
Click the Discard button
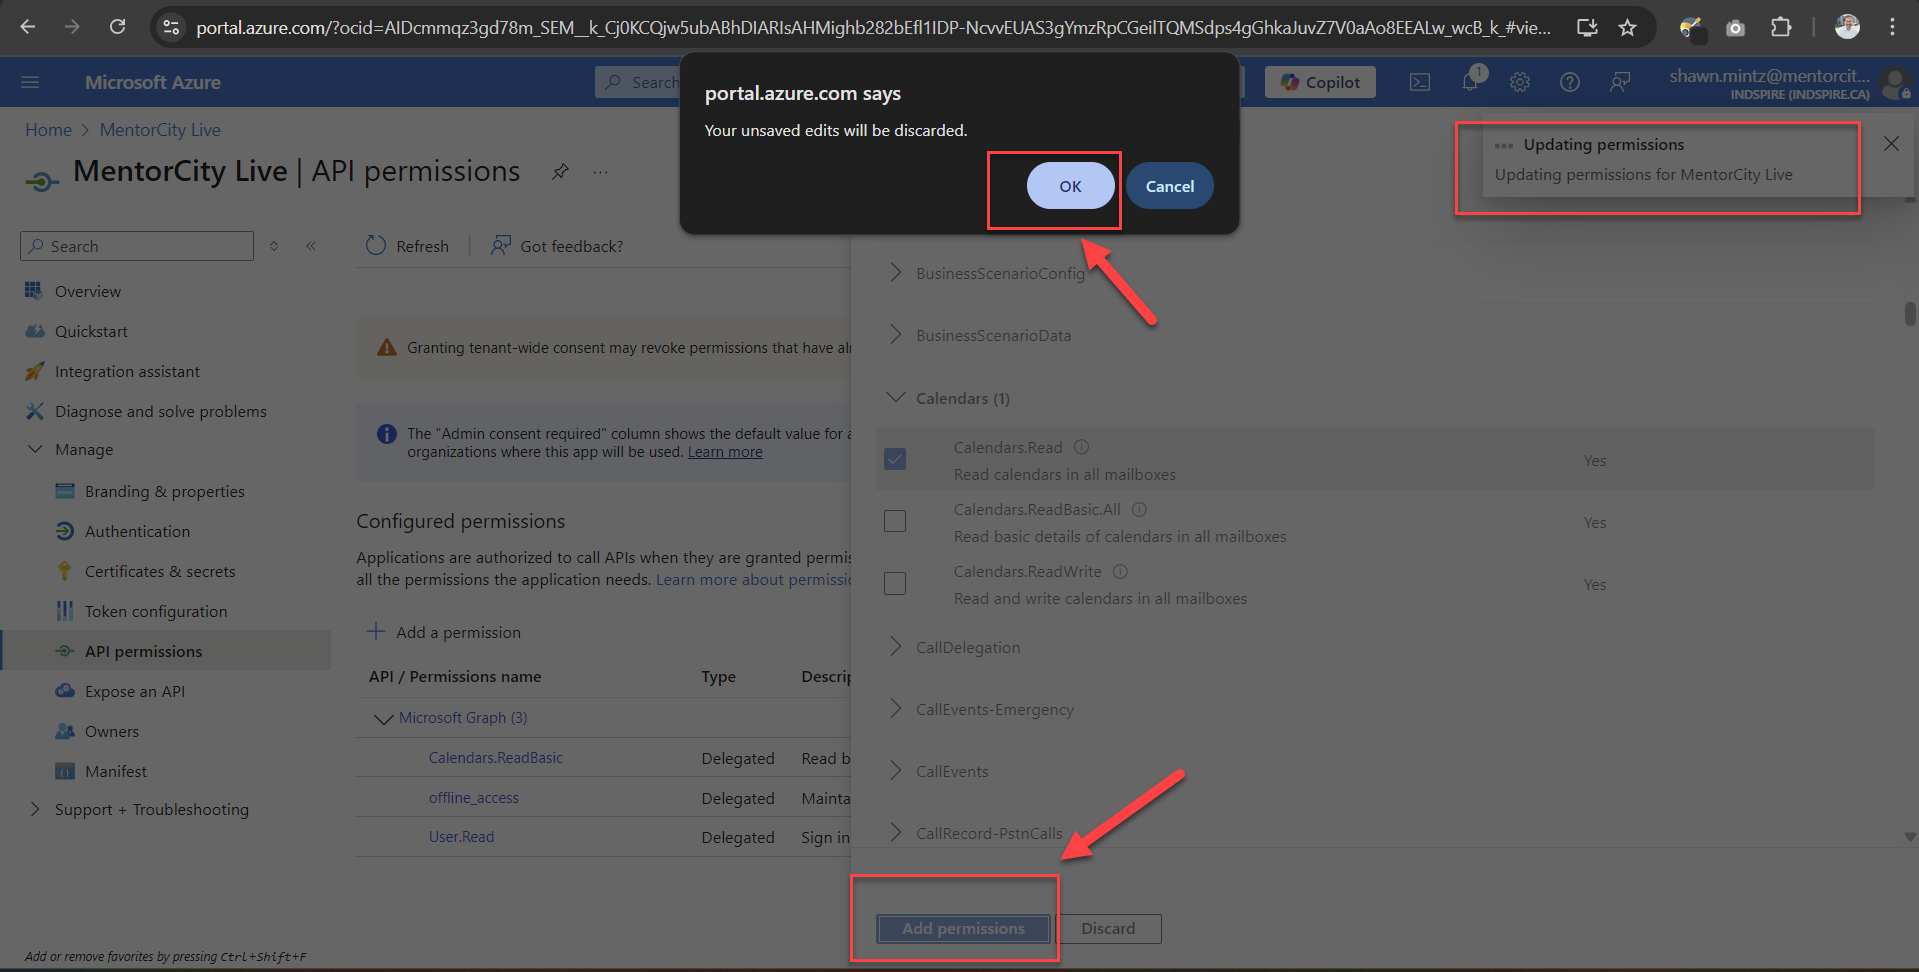click(x=1108, y=928)
